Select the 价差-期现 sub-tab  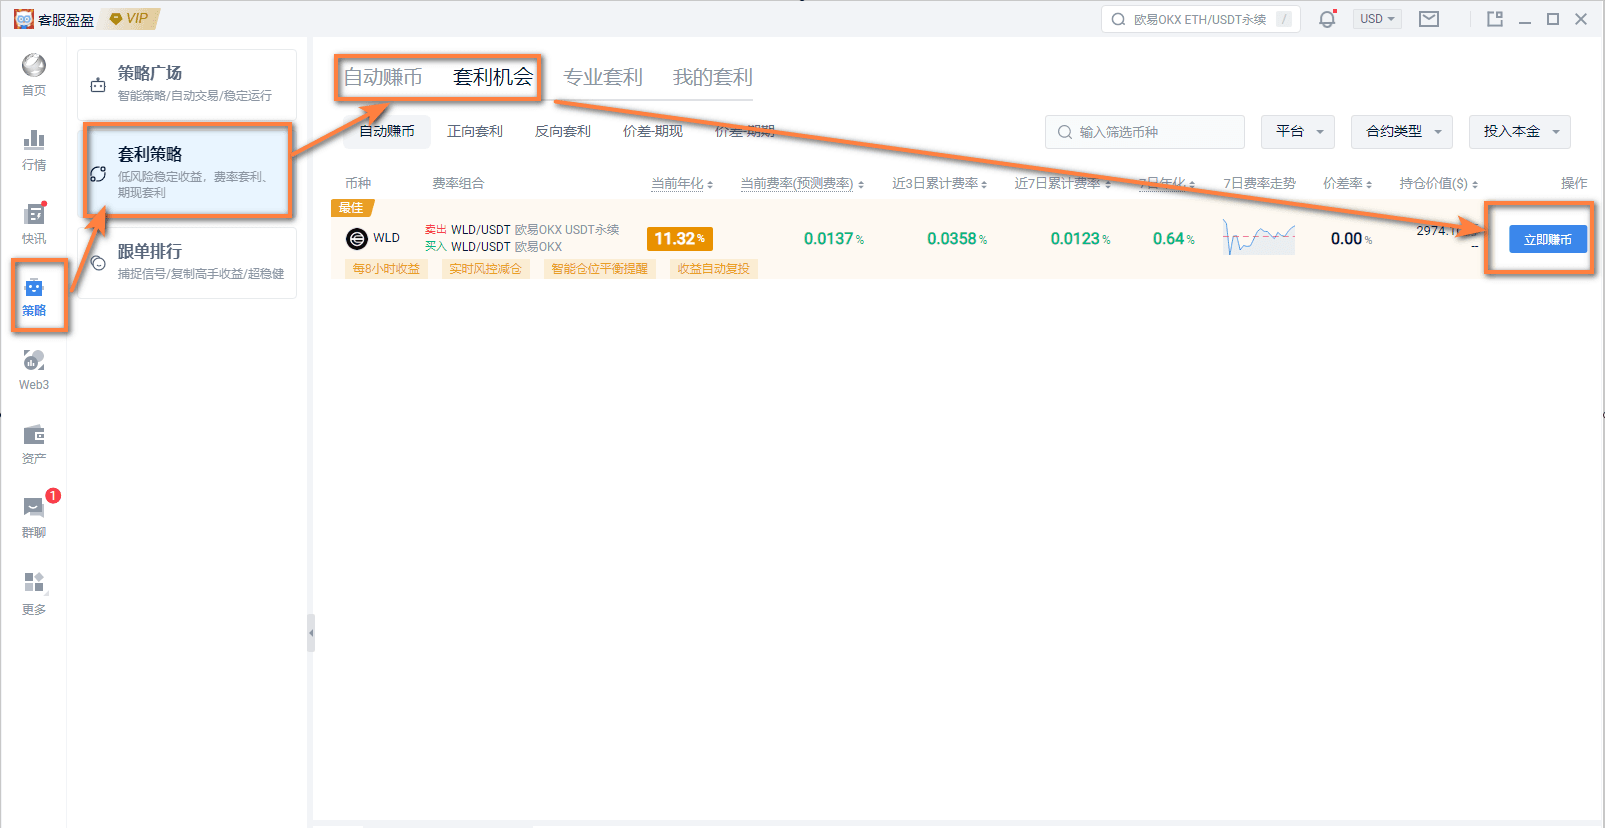coord(653,131)
